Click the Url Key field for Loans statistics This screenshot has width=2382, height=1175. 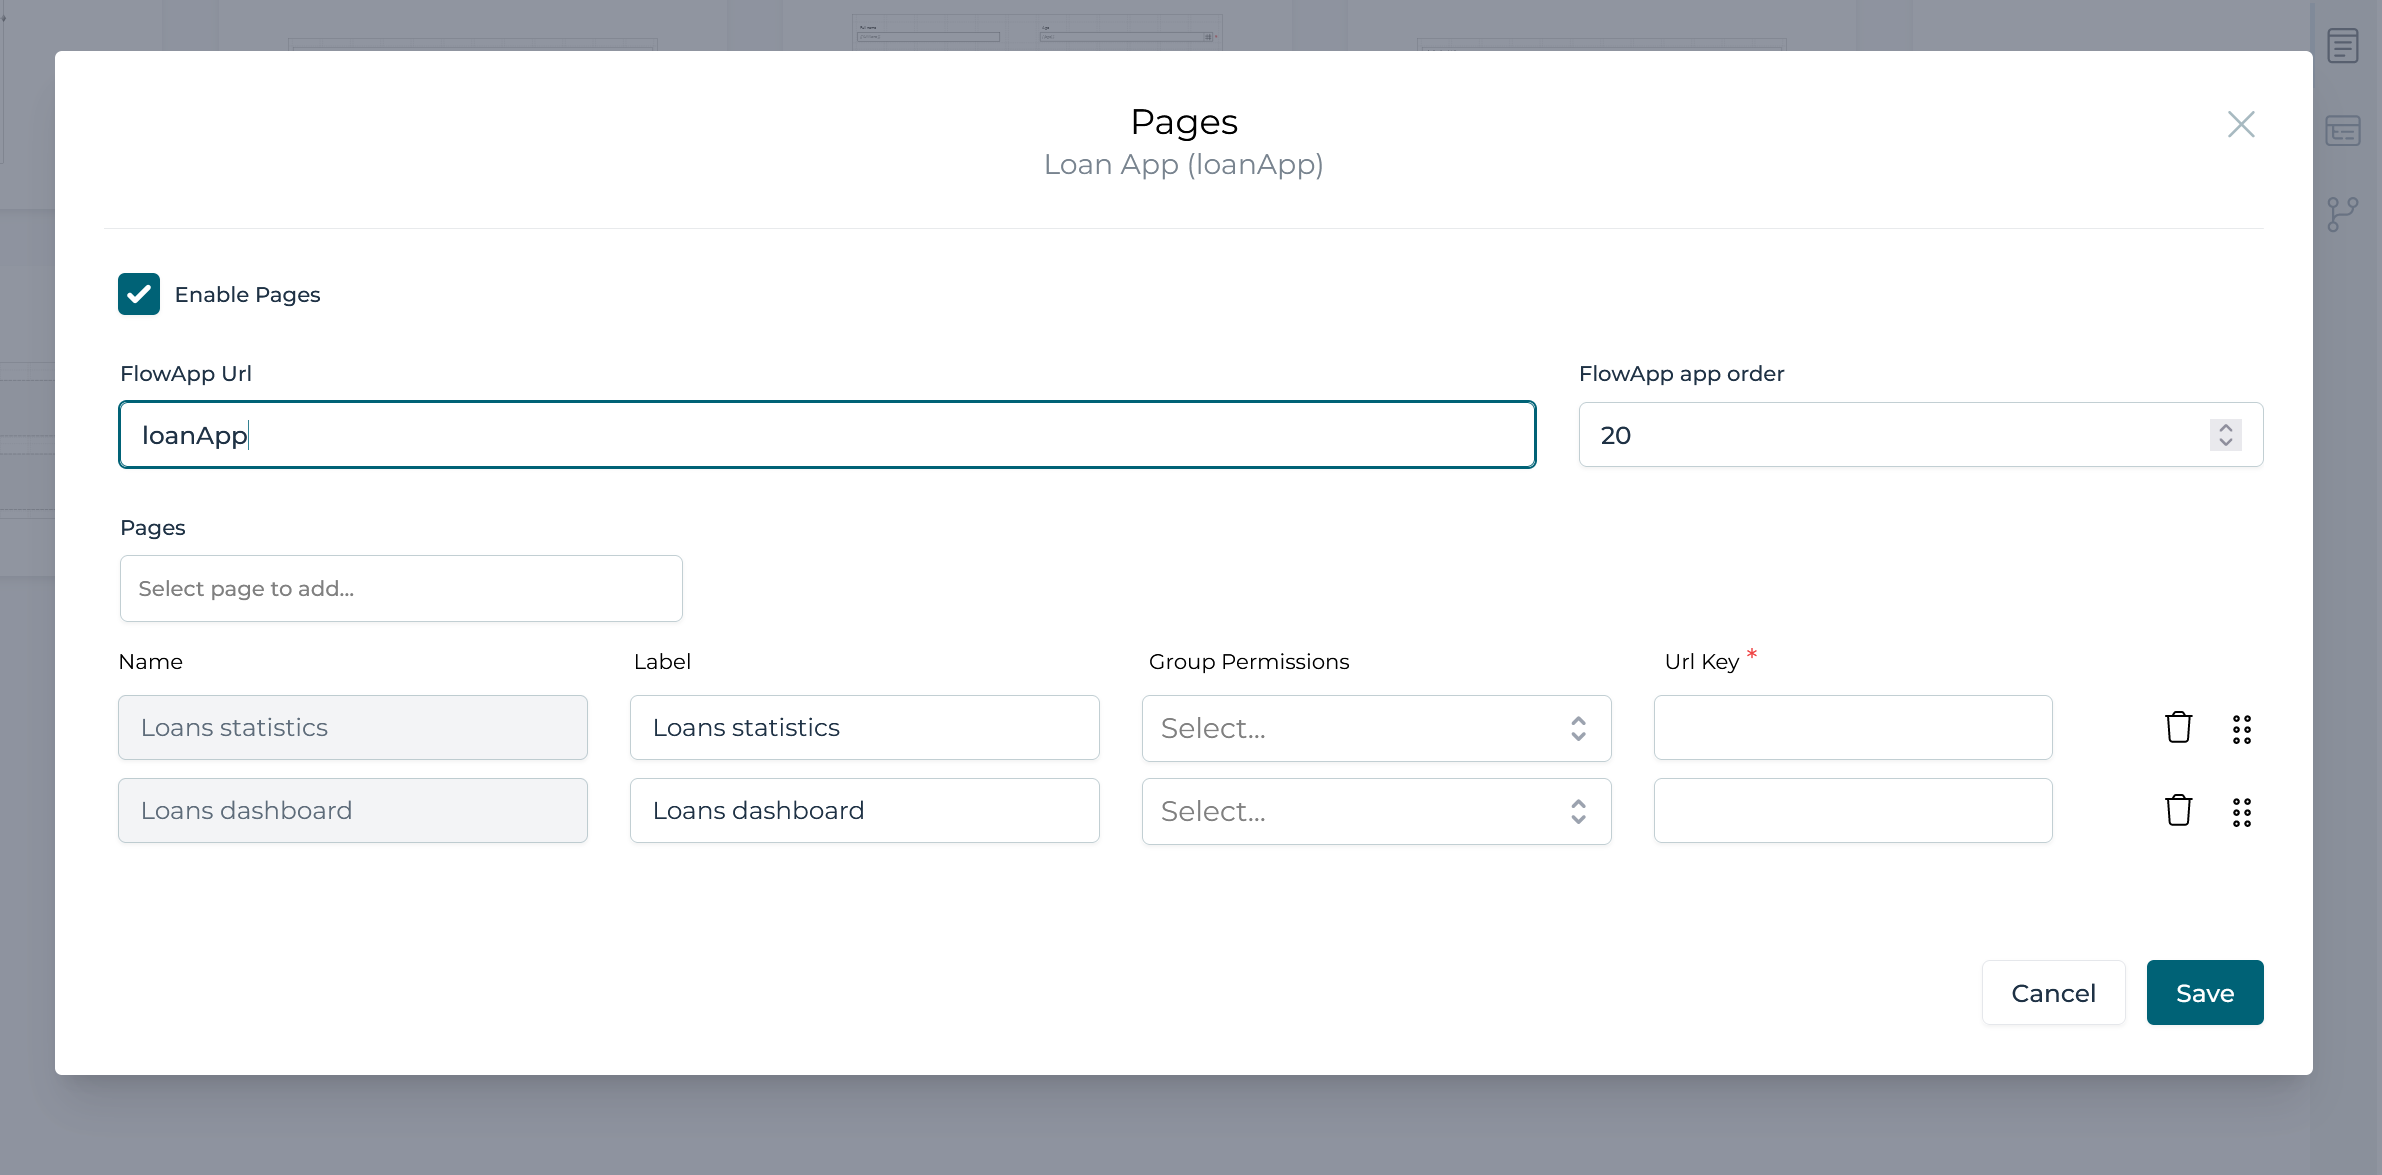pyautogui.click(x=1852, y=727)
